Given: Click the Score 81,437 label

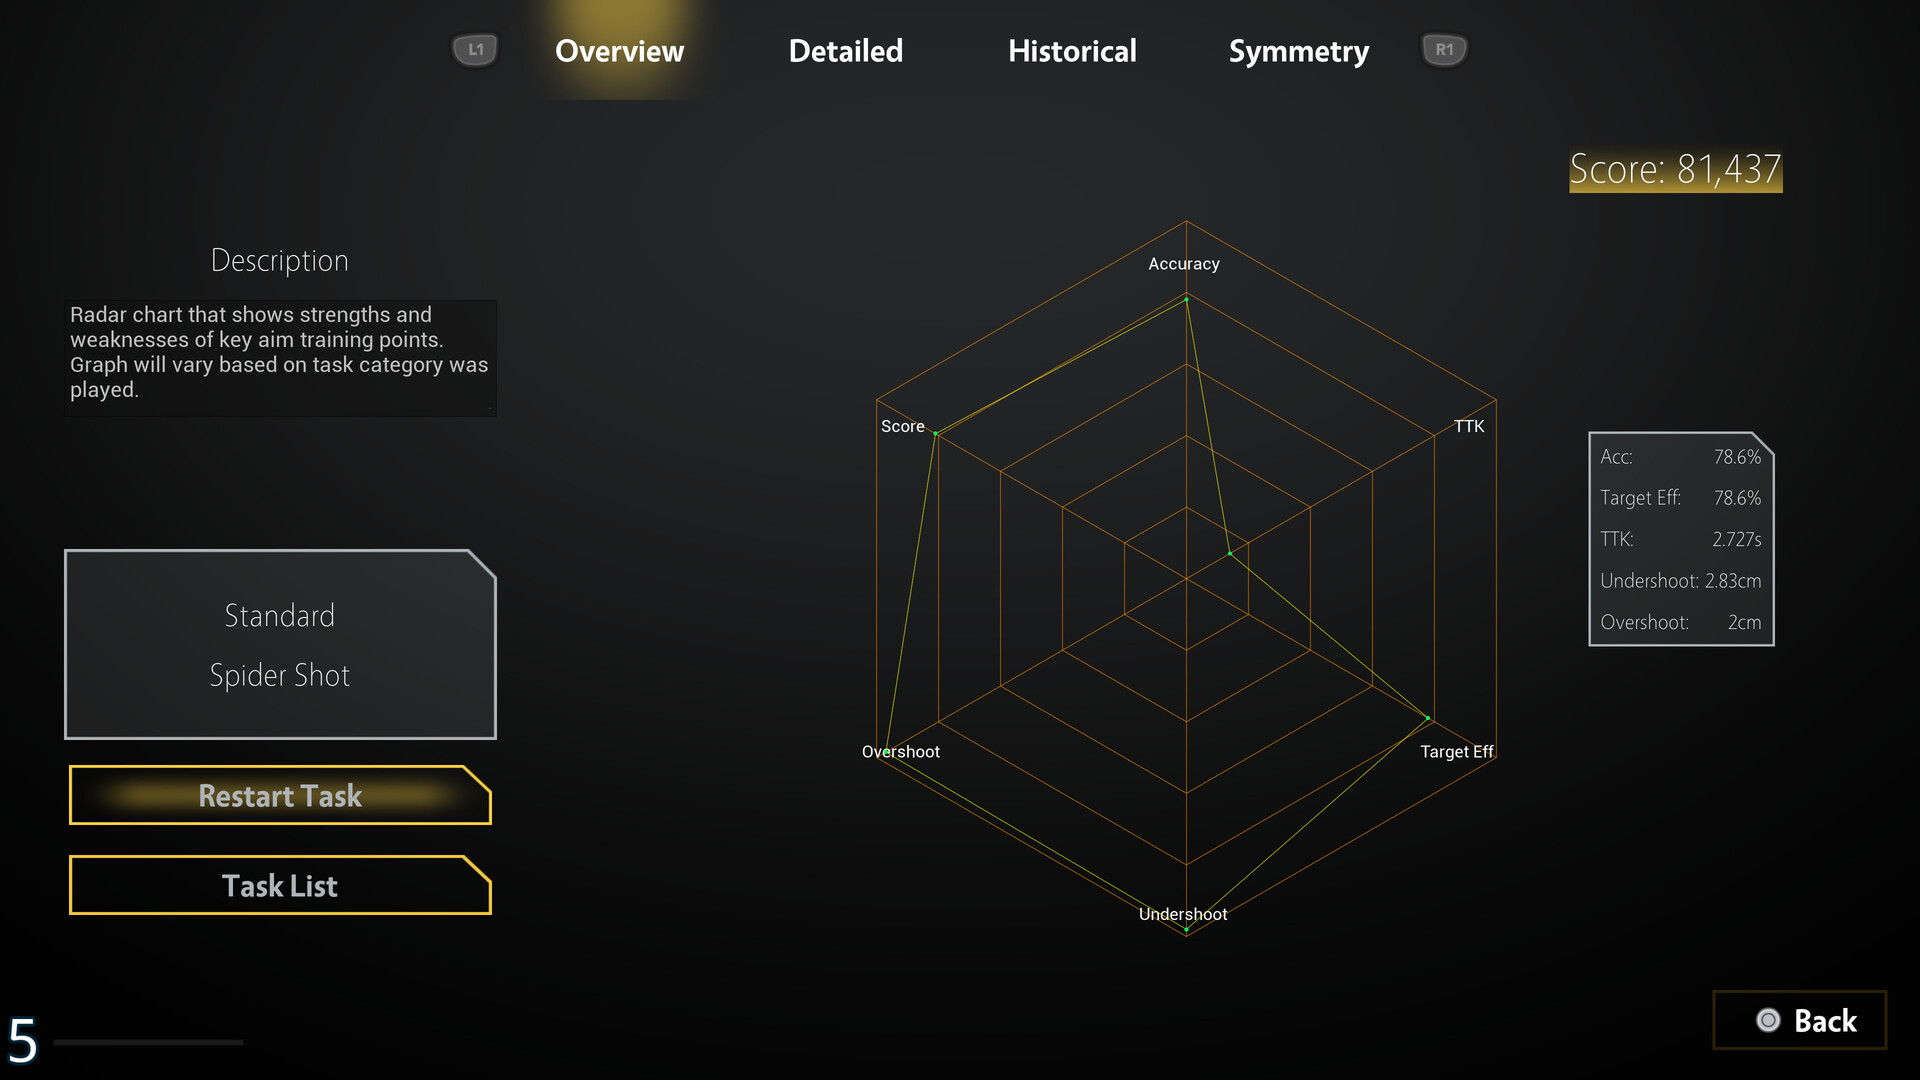Looking at the screenshot, I should pyautogui.click(x=1675, y=170).
